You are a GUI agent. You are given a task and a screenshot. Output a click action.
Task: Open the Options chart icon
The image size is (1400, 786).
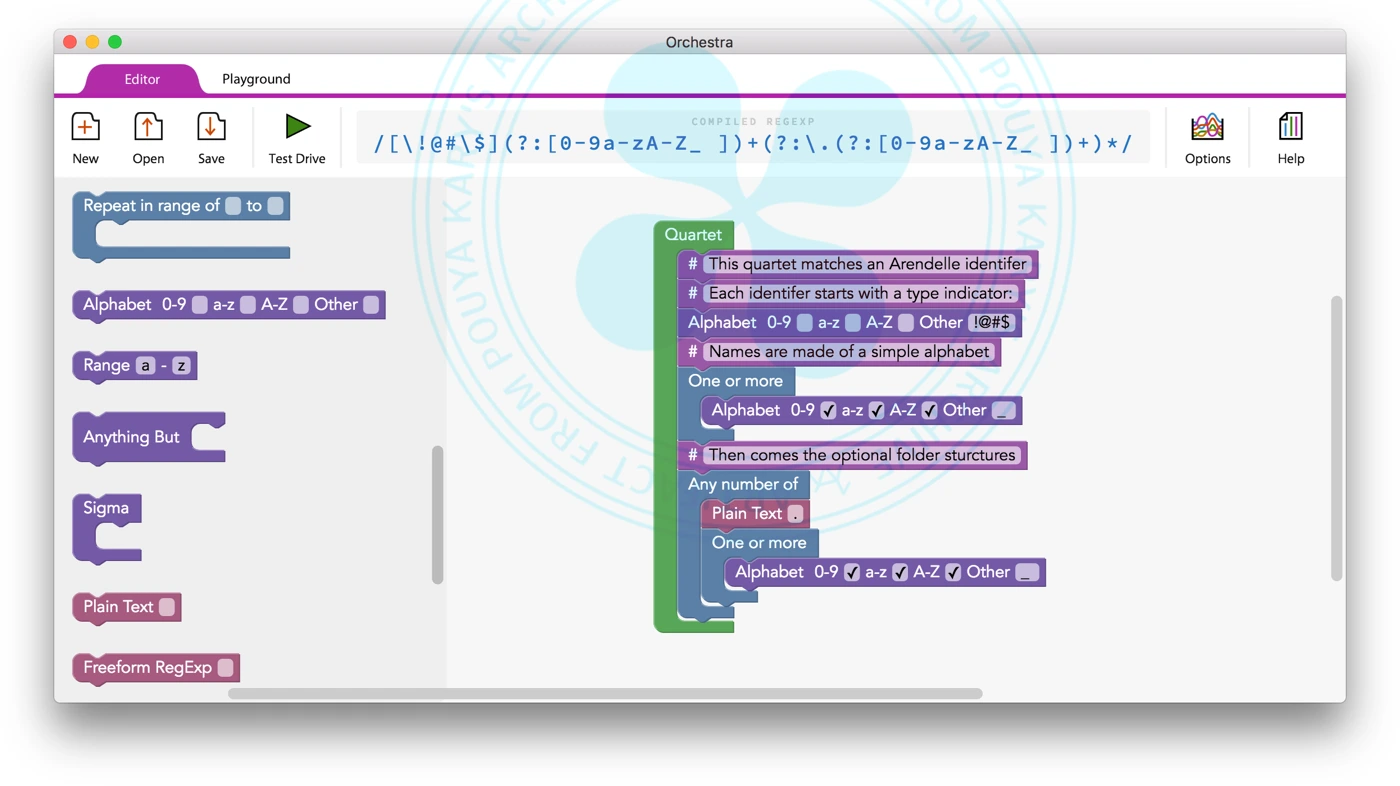coord(1207,128)
